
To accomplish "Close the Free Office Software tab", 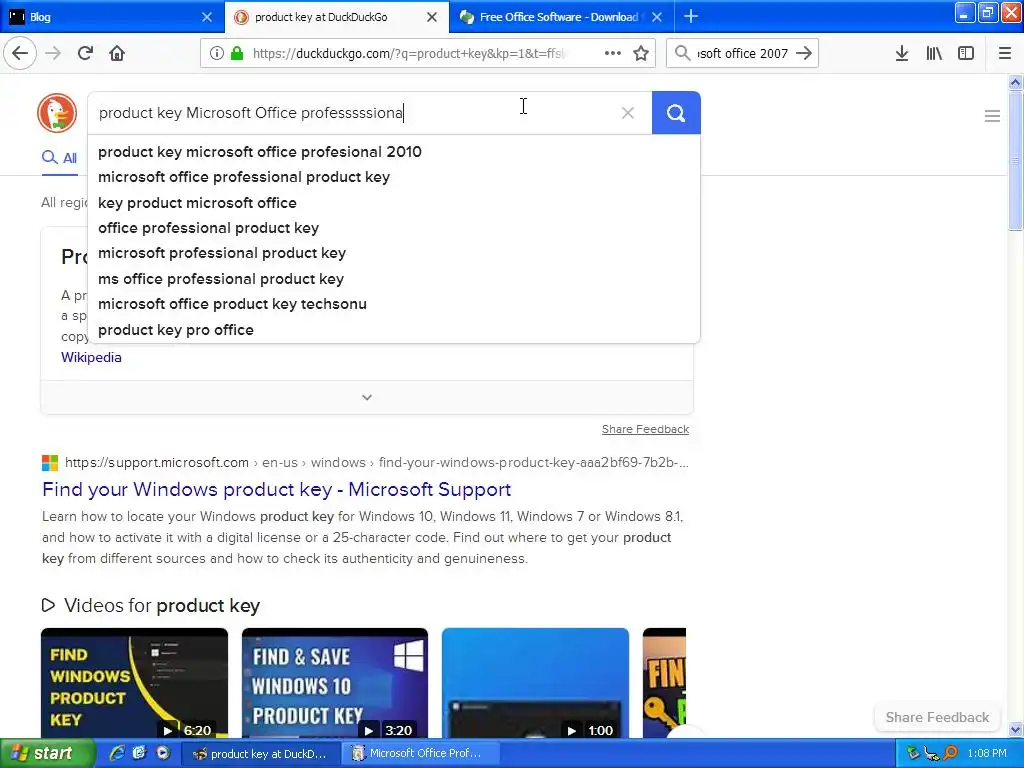I will [x=657, y=17].
